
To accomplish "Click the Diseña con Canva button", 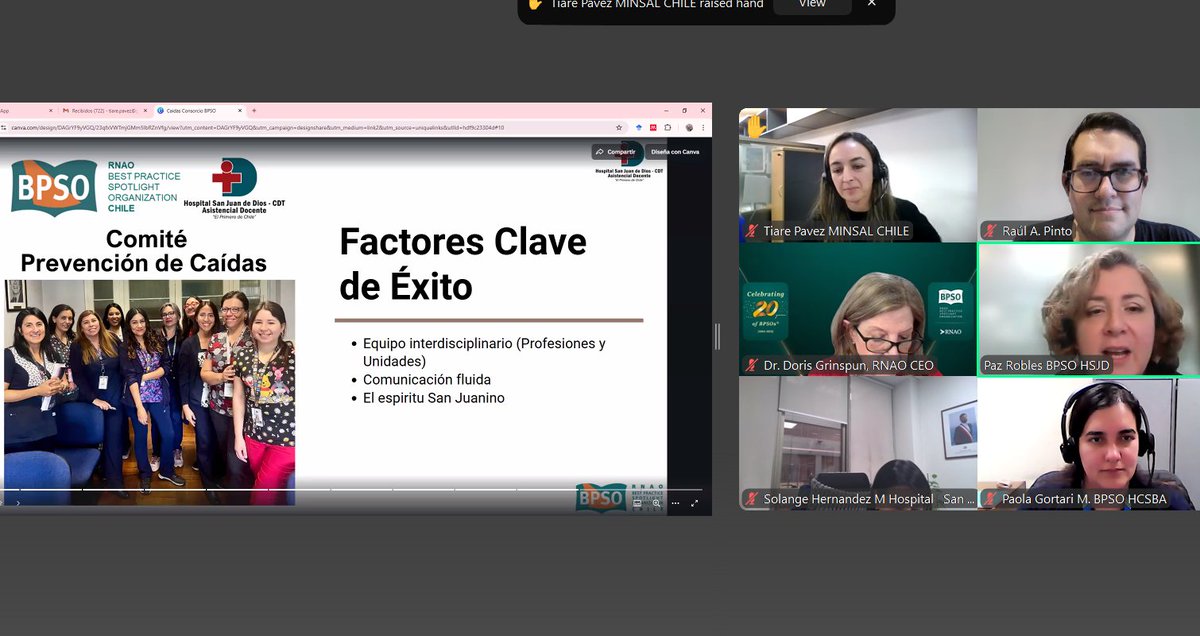I will (676, 152).
